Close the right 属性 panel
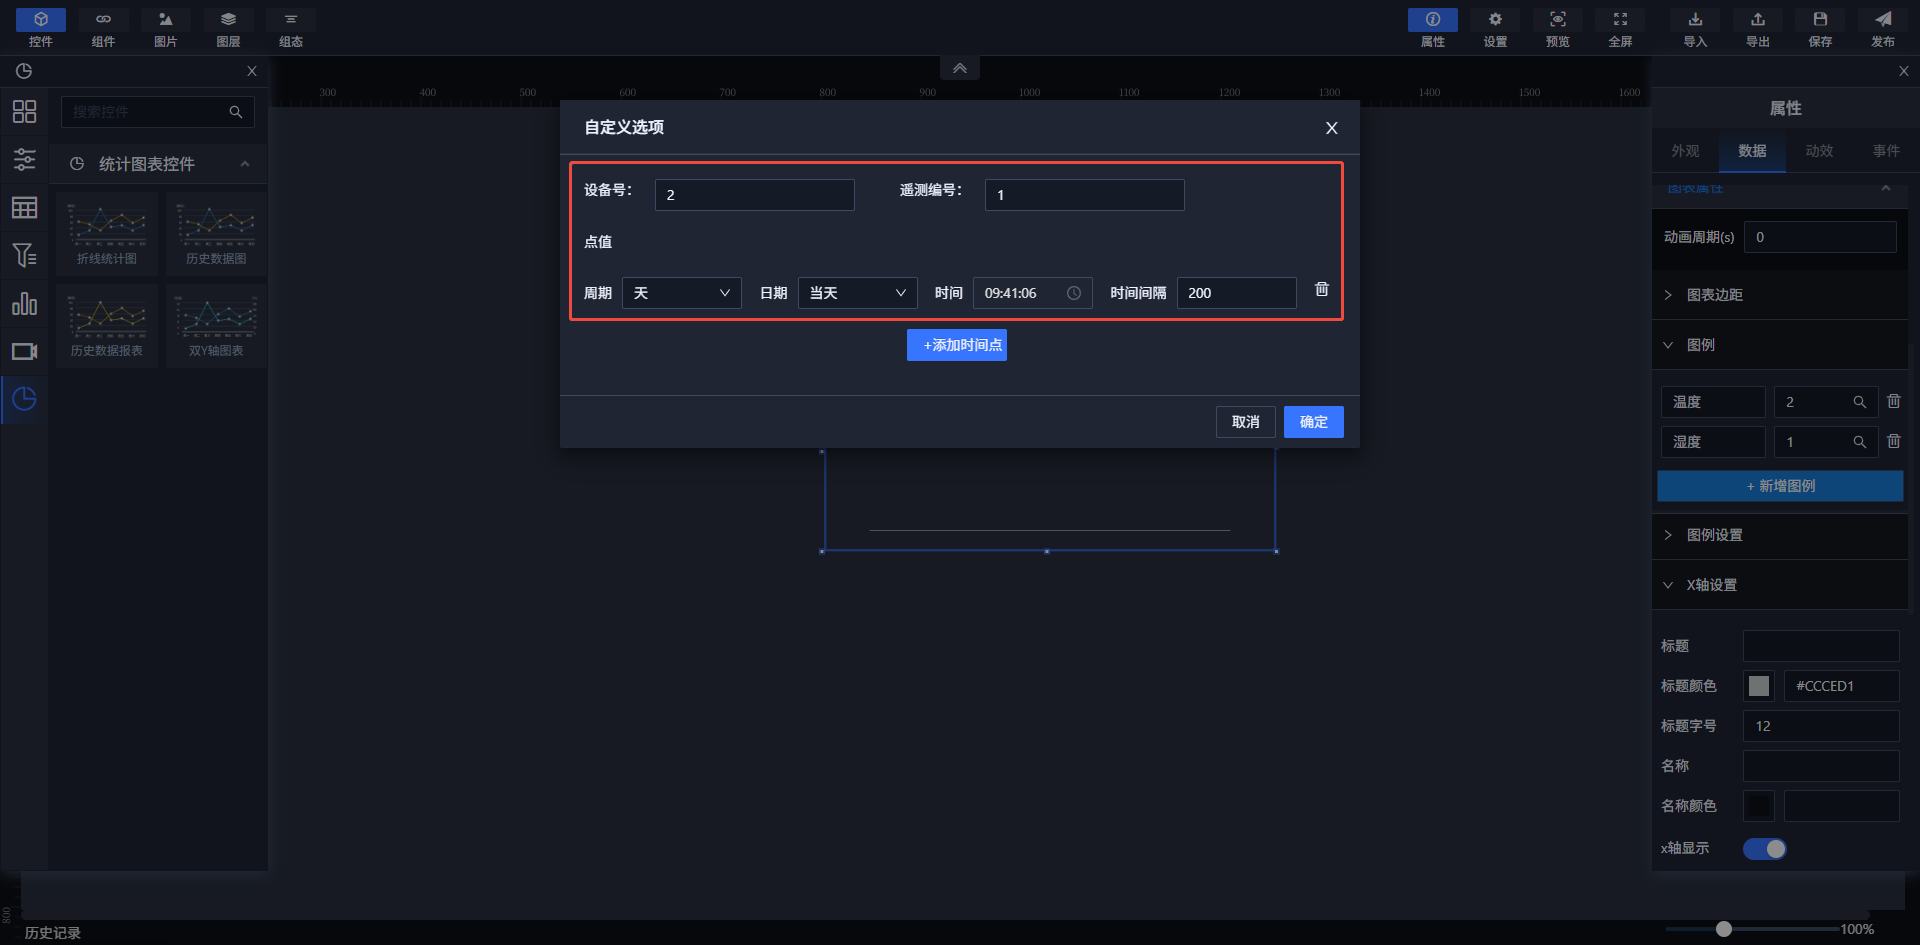 (1904, 71)
